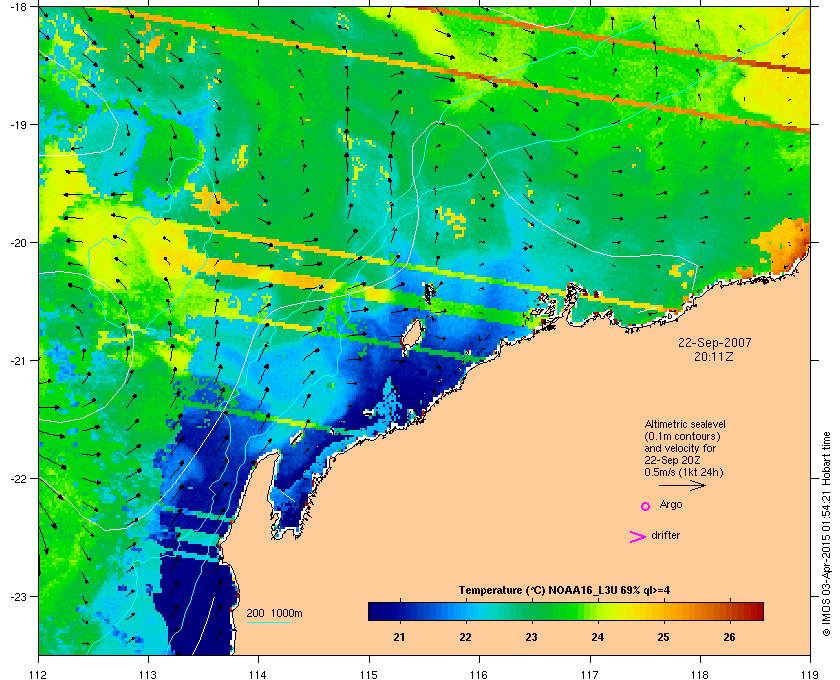Click the 'Altimetric sealevel' legend text

[x=685, y=424]
